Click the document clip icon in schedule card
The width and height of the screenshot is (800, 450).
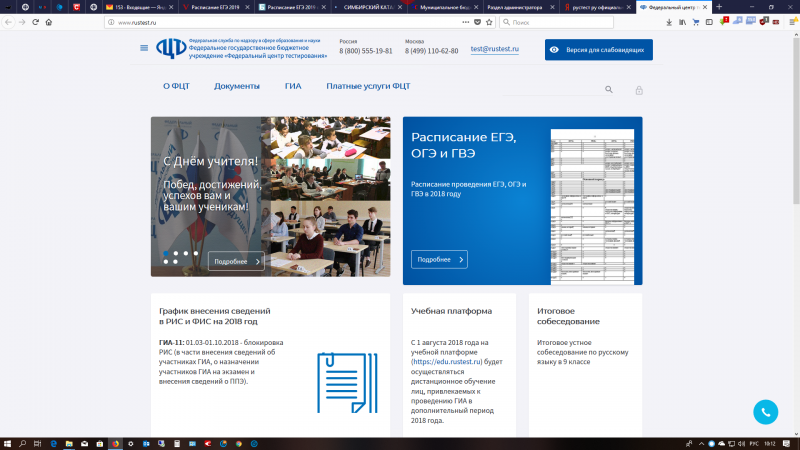click(340, 382)
